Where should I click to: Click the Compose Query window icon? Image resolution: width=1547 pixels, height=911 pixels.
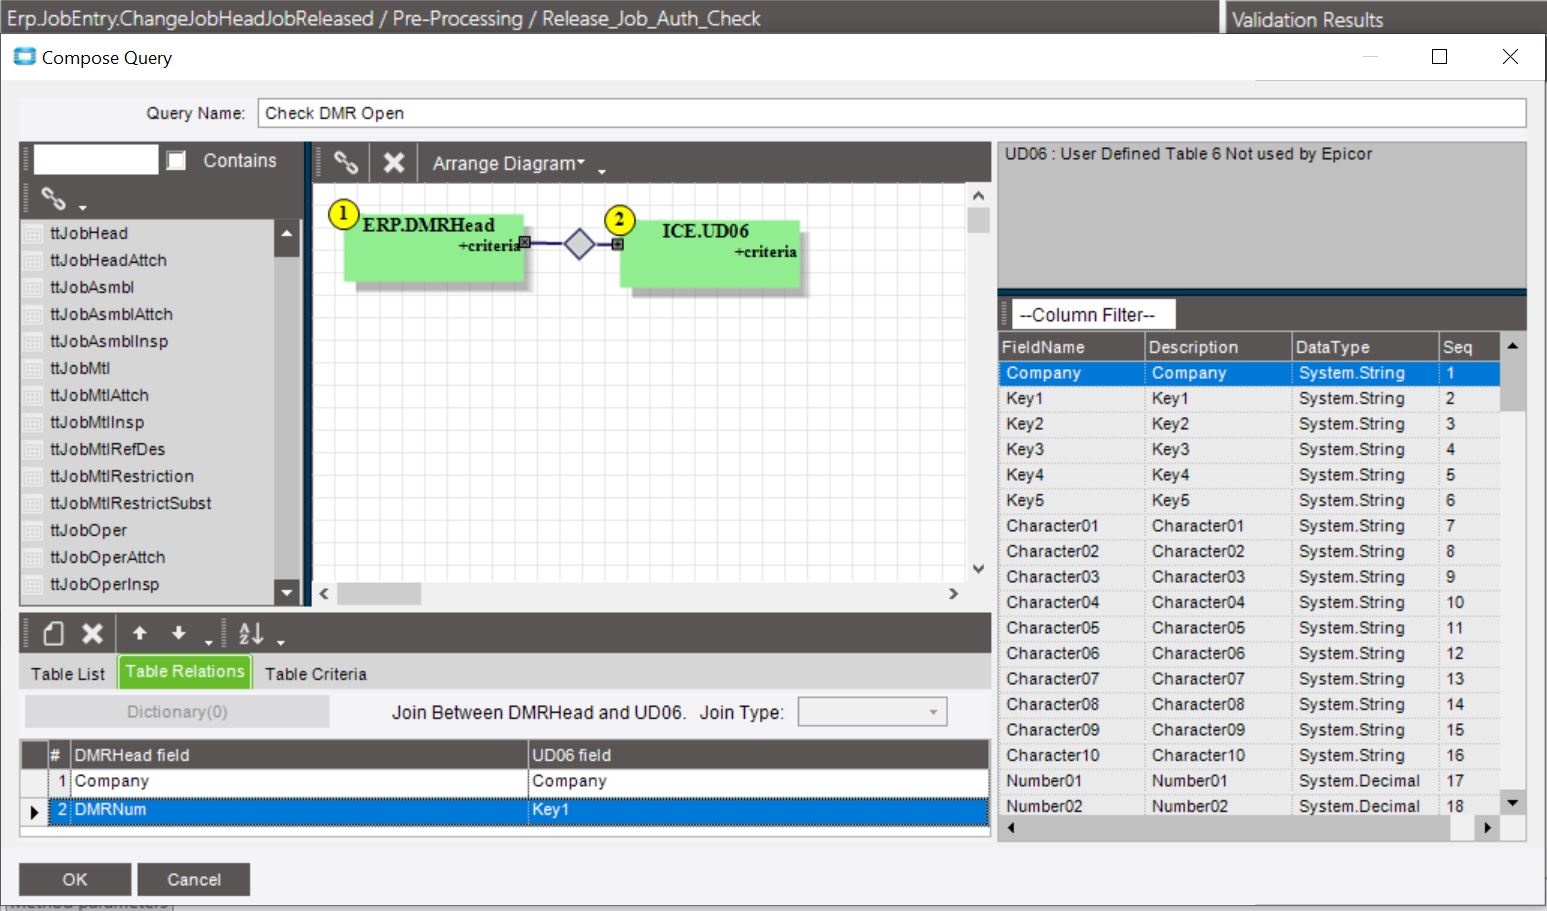coord(24,57)
